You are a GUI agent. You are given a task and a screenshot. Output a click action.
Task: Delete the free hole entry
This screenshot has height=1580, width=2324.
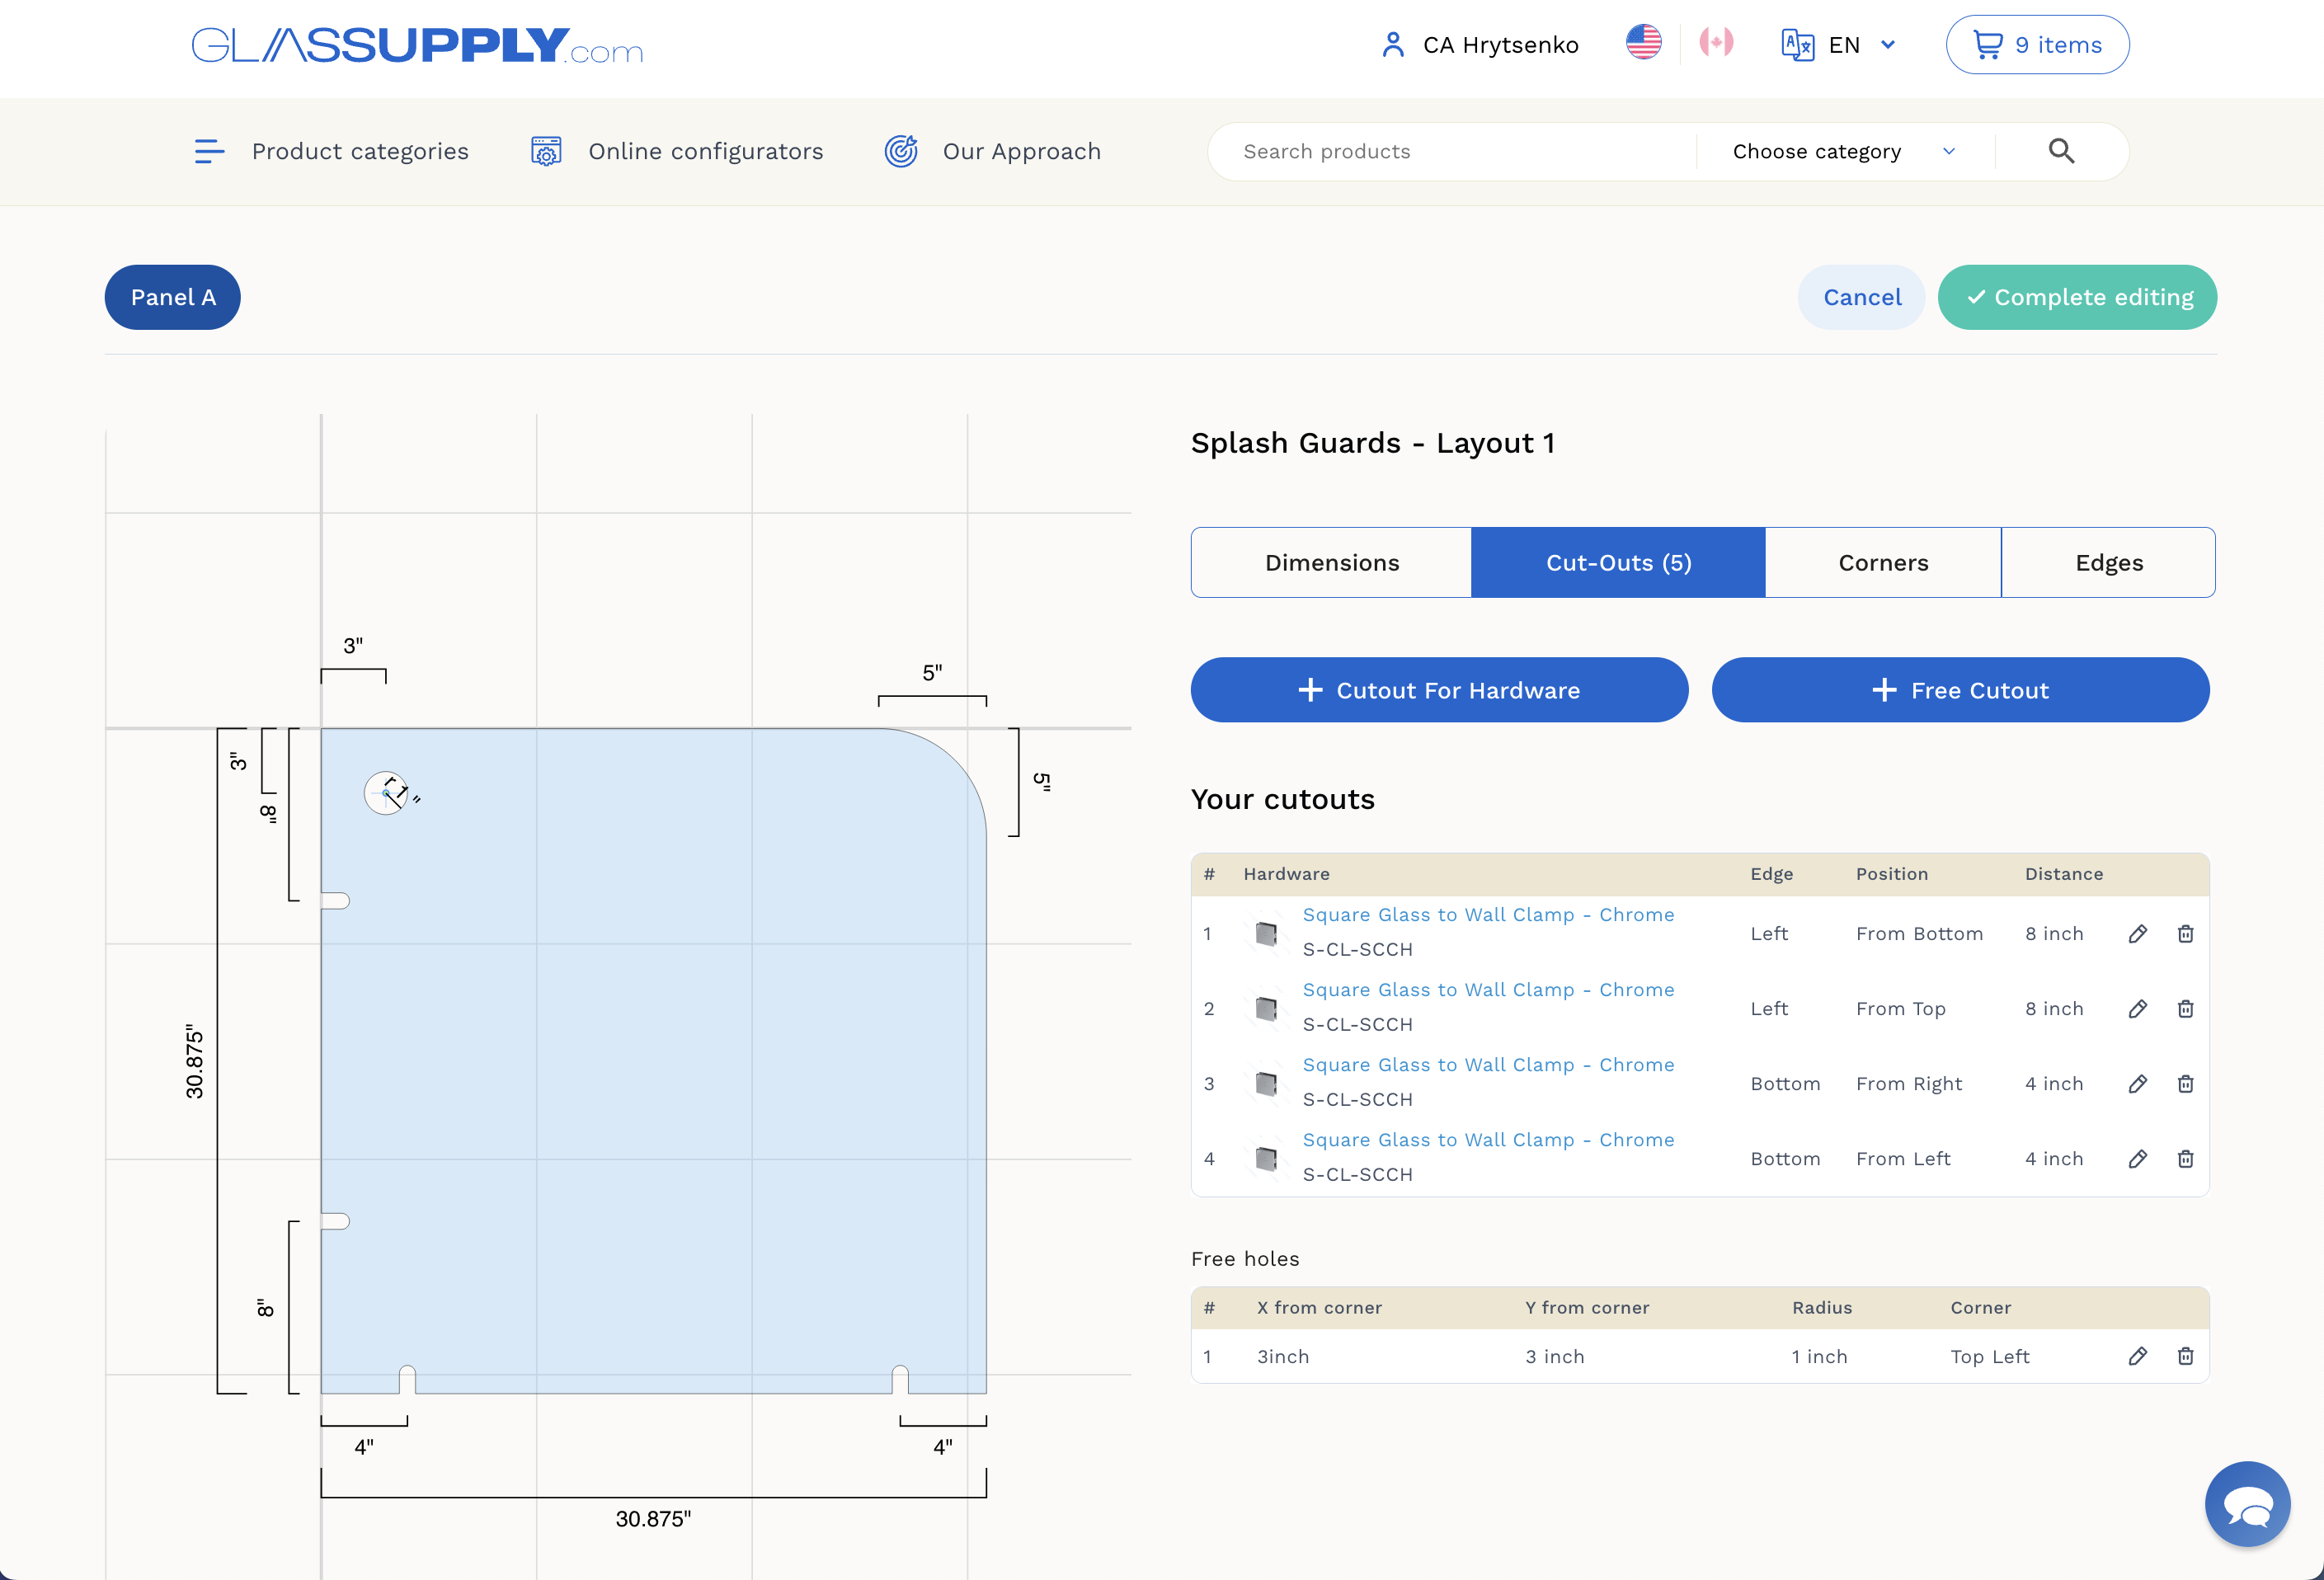pos(2185,1356)
